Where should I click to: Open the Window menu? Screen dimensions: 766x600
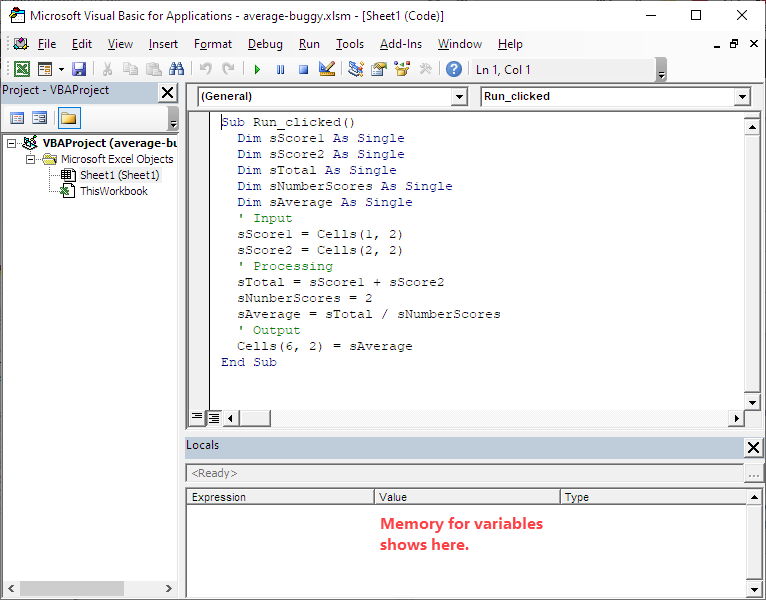(x=460, y=44)
